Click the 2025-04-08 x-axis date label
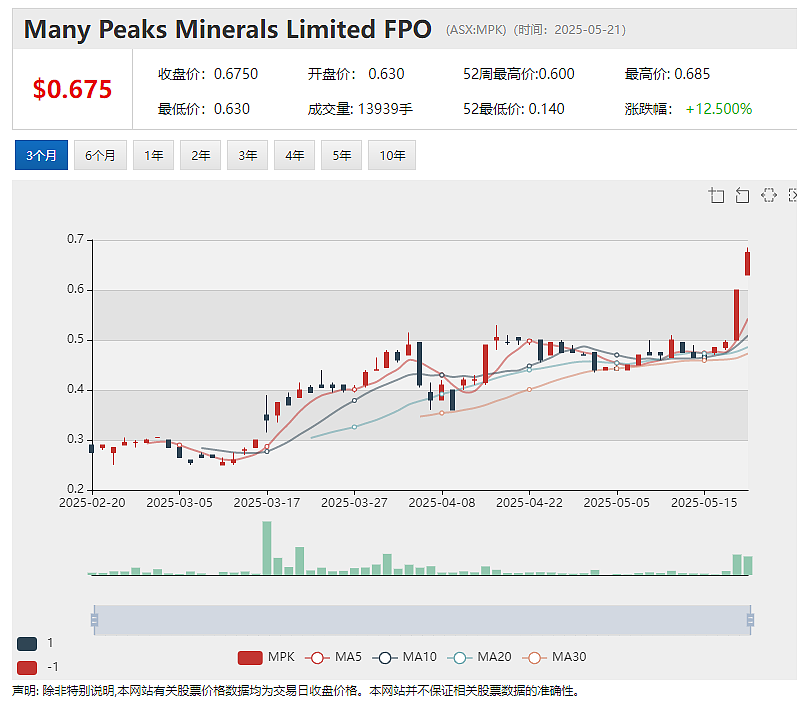This screenshot has height=705, width=811. [442, 503]
